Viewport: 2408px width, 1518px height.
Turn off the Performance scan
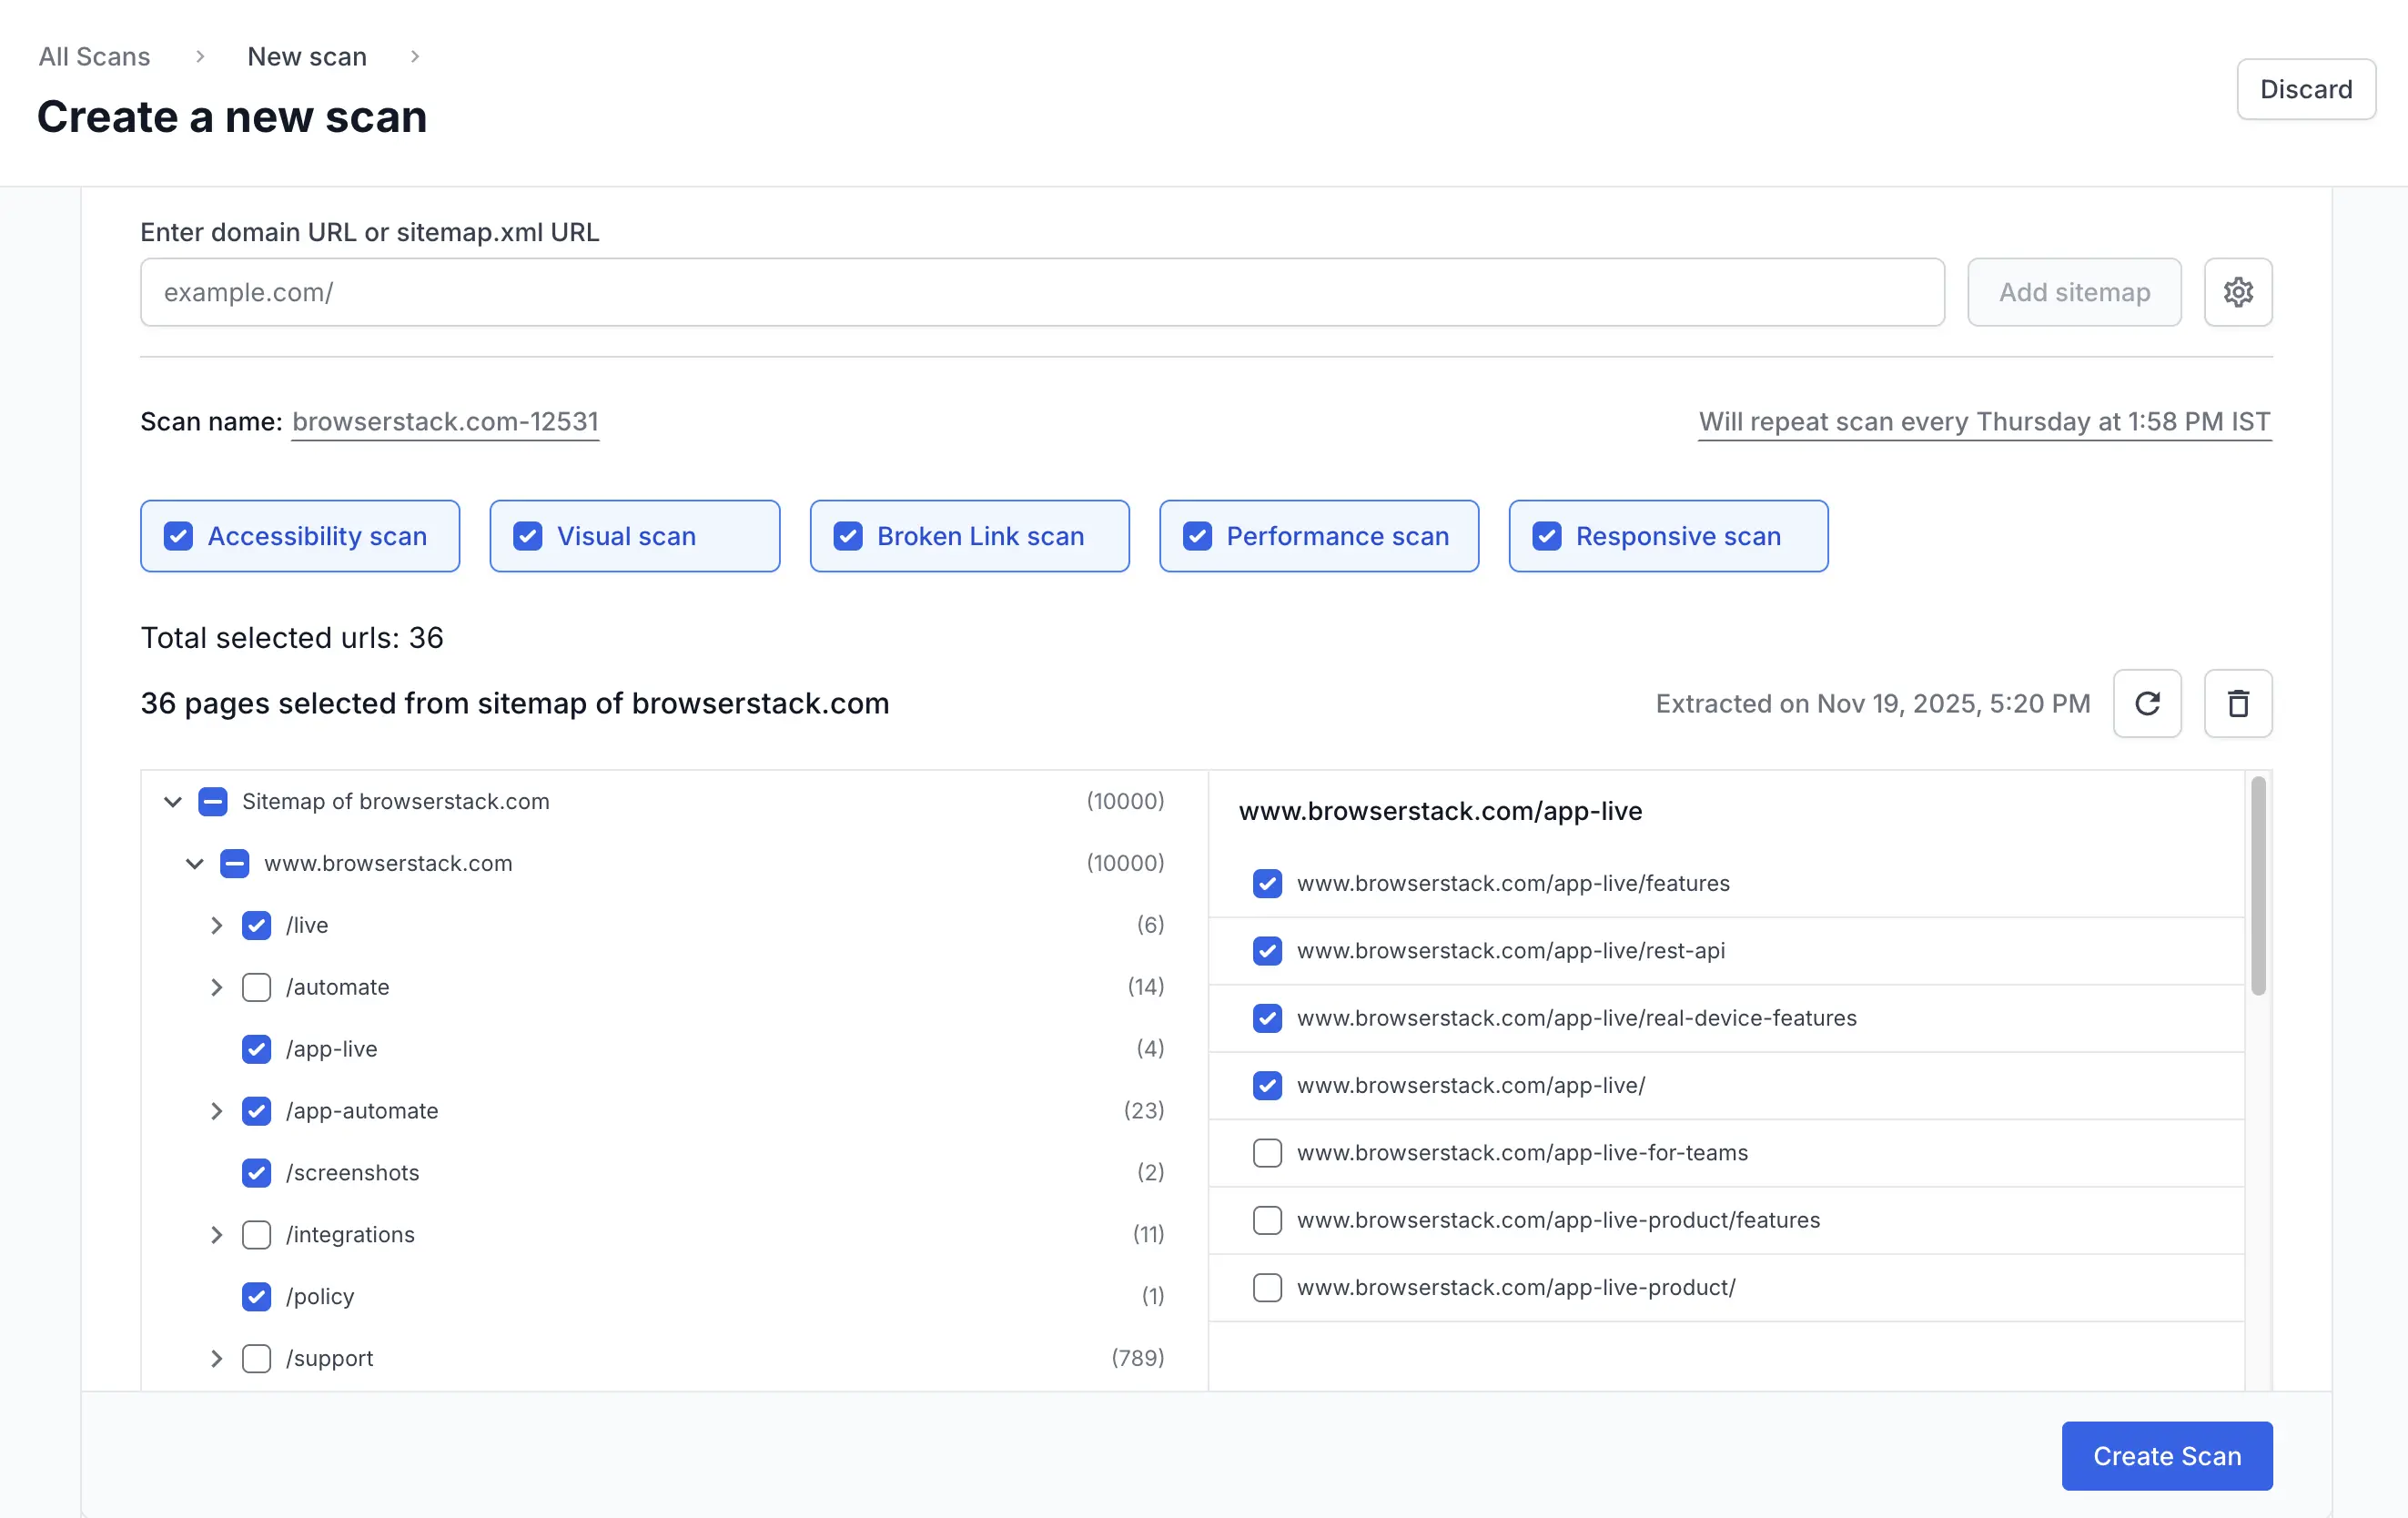click(1196, 536)
